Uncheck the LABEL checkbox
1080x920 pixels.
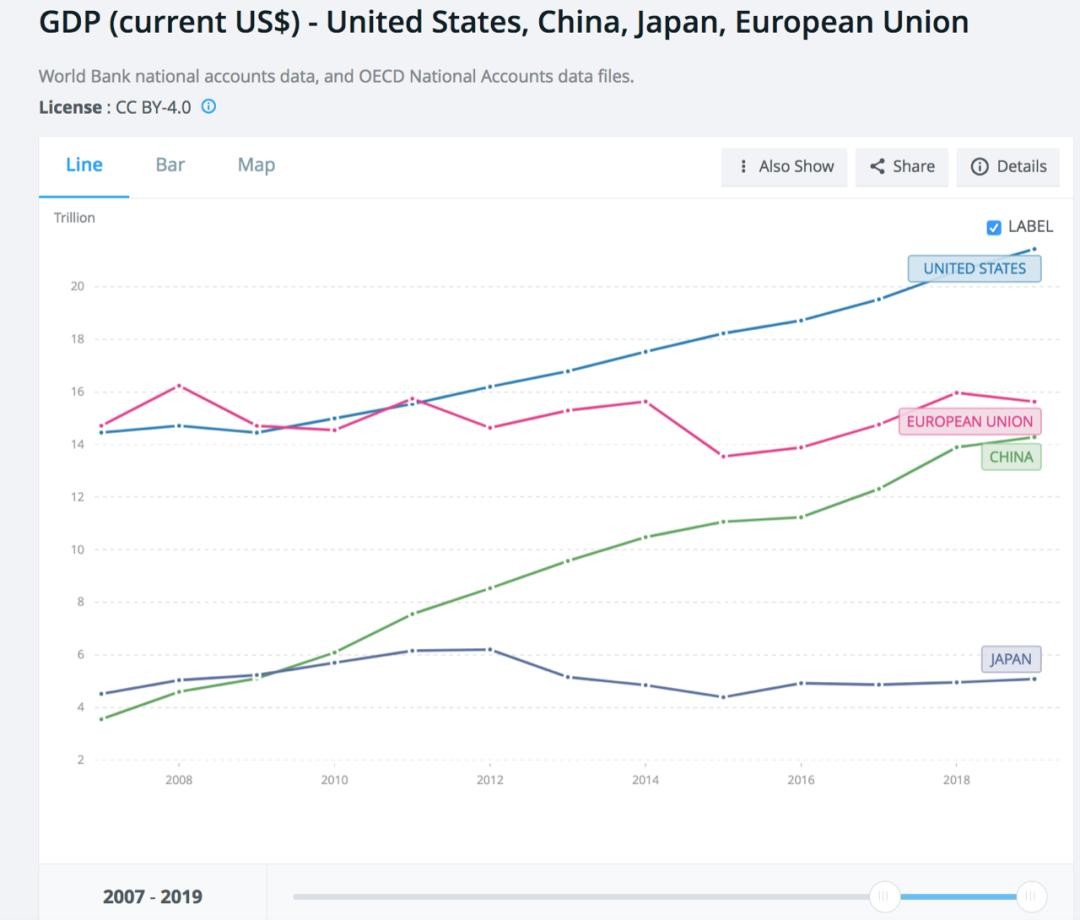[993, 227]
